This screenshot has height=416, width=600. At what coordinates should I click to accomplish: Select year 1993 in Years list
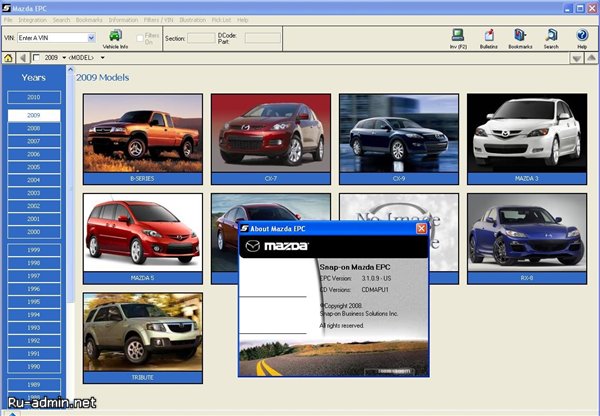[x=34, y=328]
